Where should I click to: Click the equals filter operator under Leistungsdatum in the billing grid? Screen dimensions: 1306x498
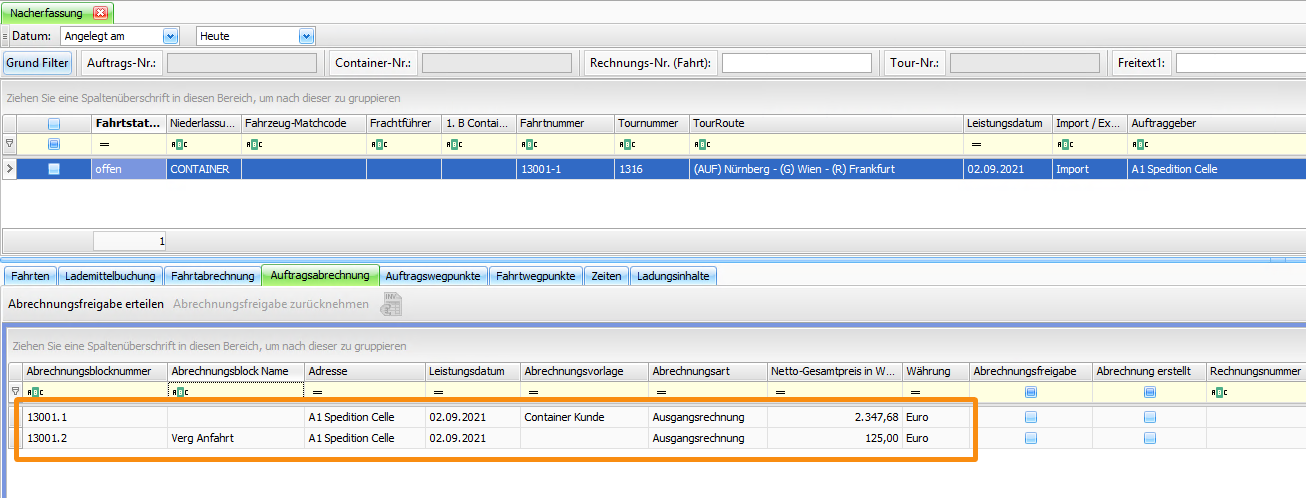coord(435,392)
